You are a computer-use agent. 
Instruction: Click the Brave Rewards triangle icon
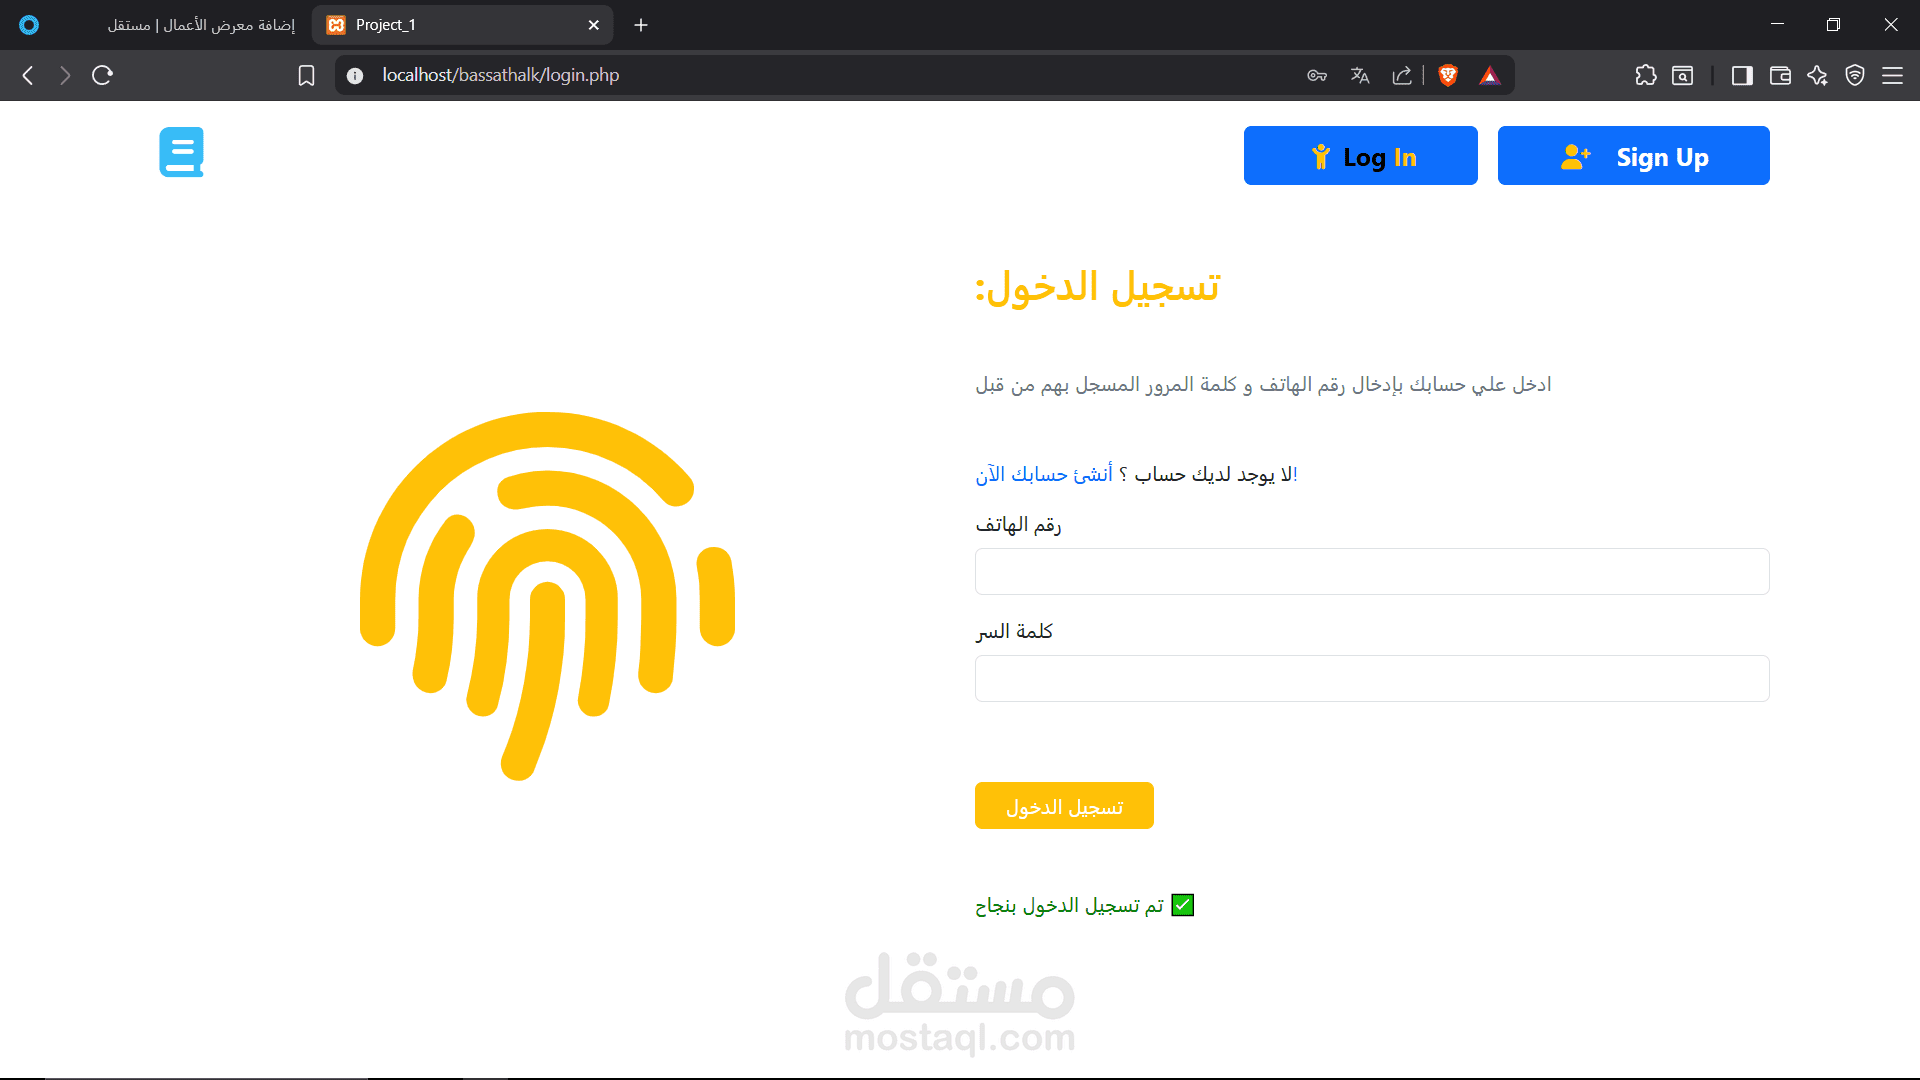tap(1489, 75)
